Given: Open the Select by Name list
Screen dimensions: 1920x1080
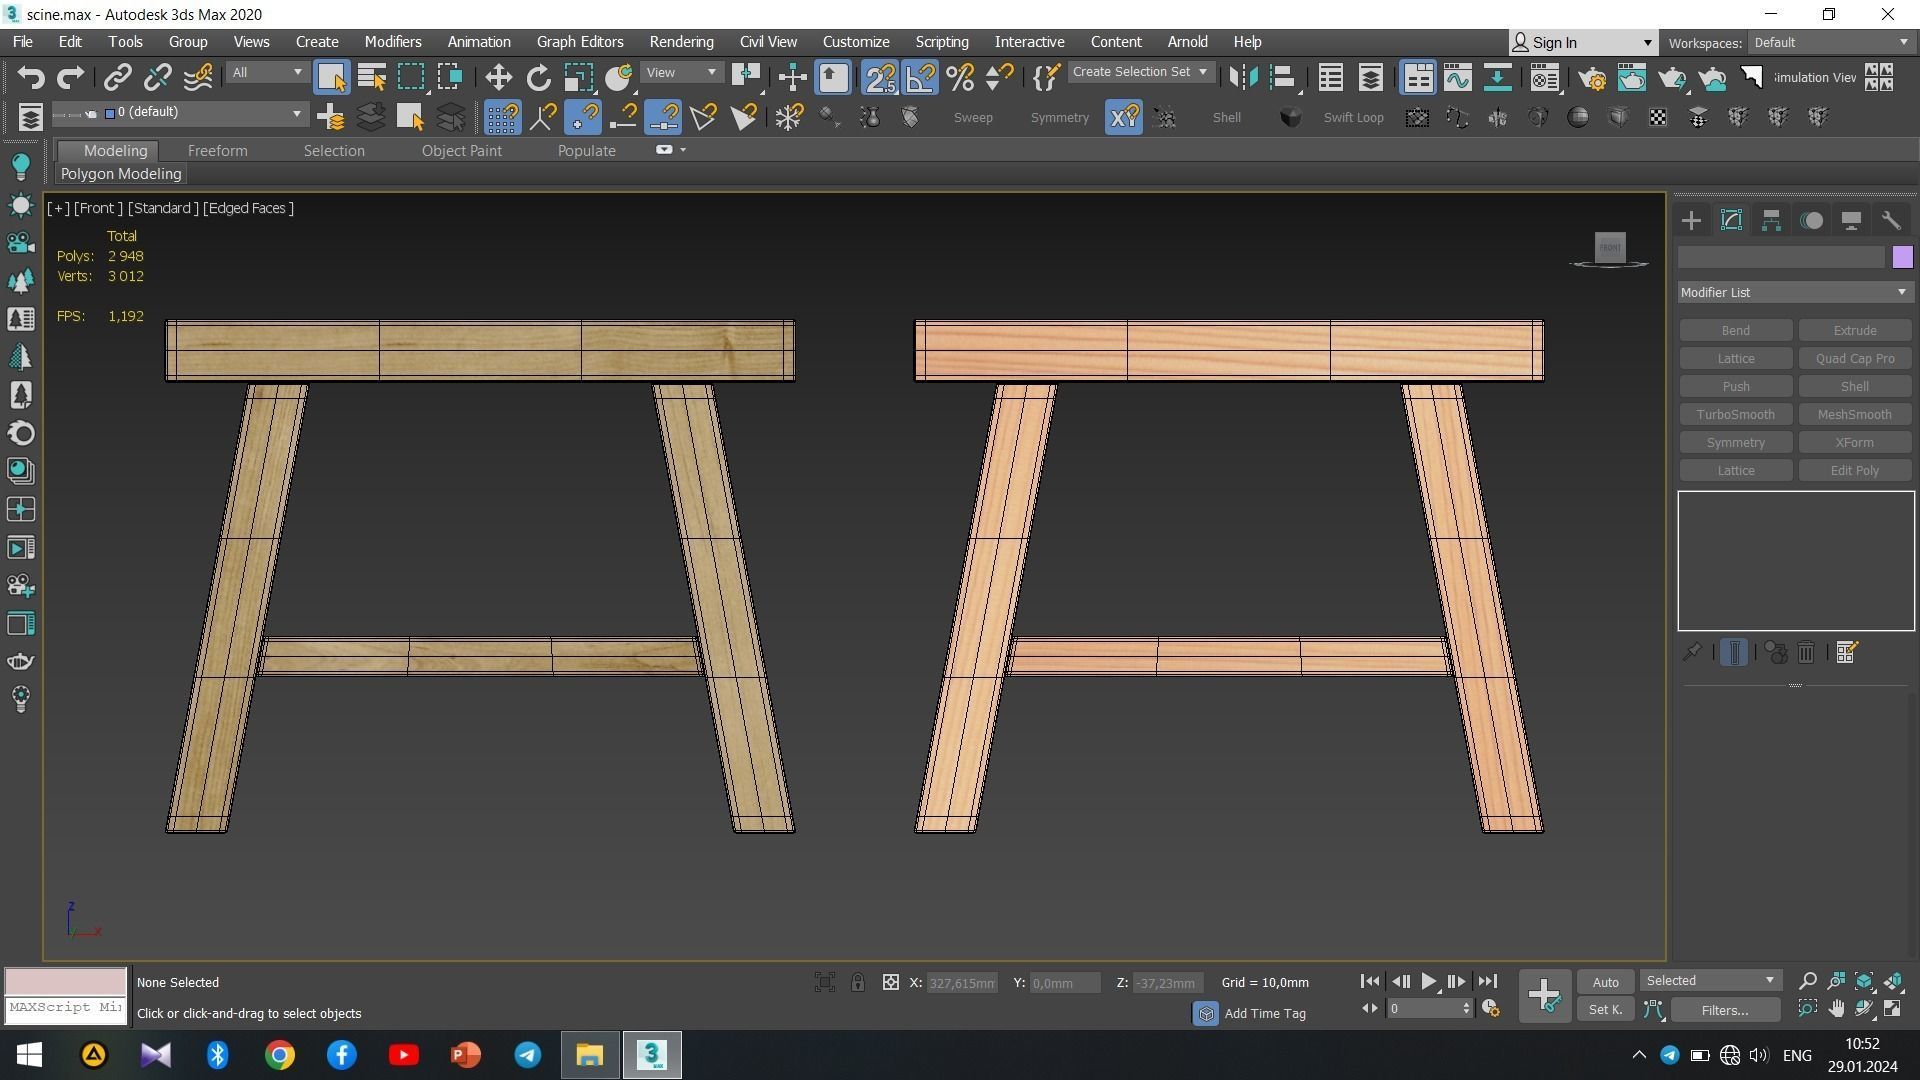Looking at the screenshot, I should (371, 77).
